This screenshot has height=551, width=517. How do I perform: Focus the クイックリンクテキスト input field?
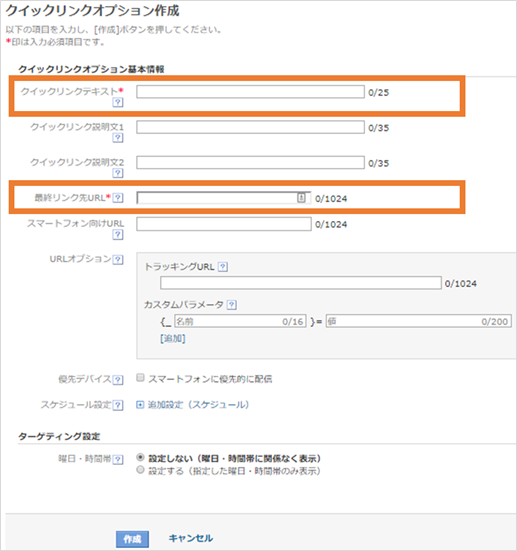pyautogui.click(x=250, y=92)
